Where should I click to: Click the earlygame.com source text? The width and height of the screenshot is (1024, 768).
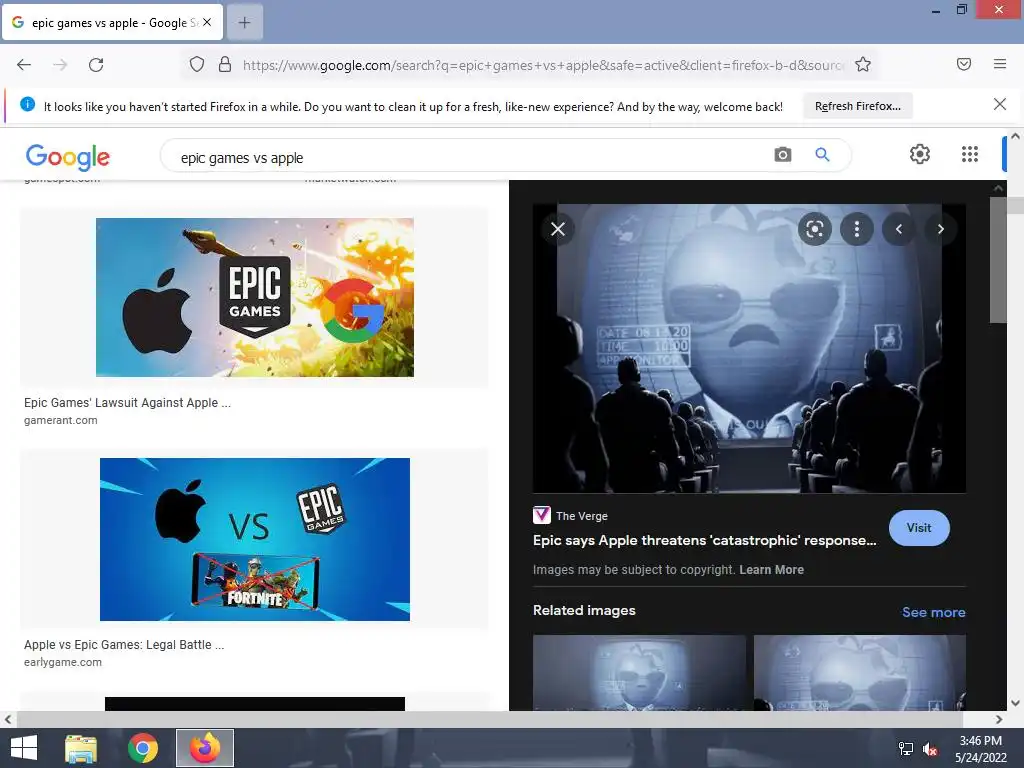pyautogui.click(x=63, y=662)
